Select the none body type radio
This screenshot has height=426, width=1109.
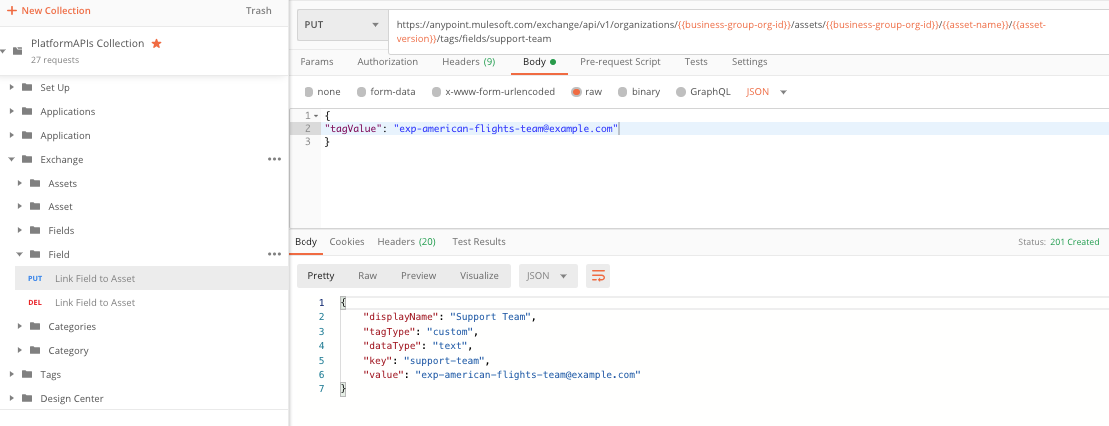pos(309,92)
